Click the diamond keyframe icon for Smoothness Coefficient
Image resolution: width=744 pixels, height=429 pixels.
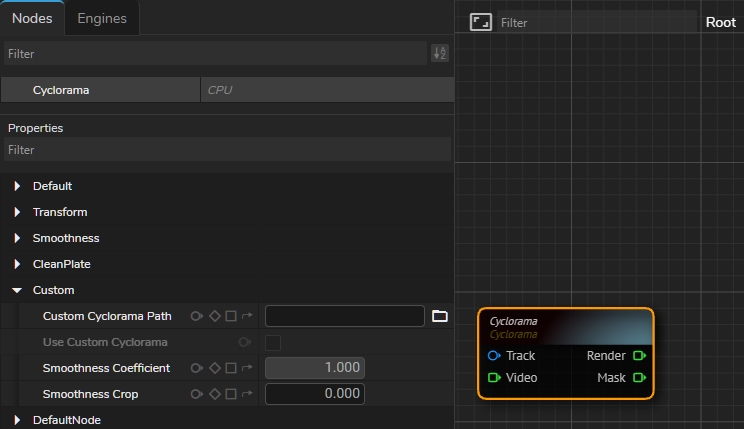pos(214,368)
